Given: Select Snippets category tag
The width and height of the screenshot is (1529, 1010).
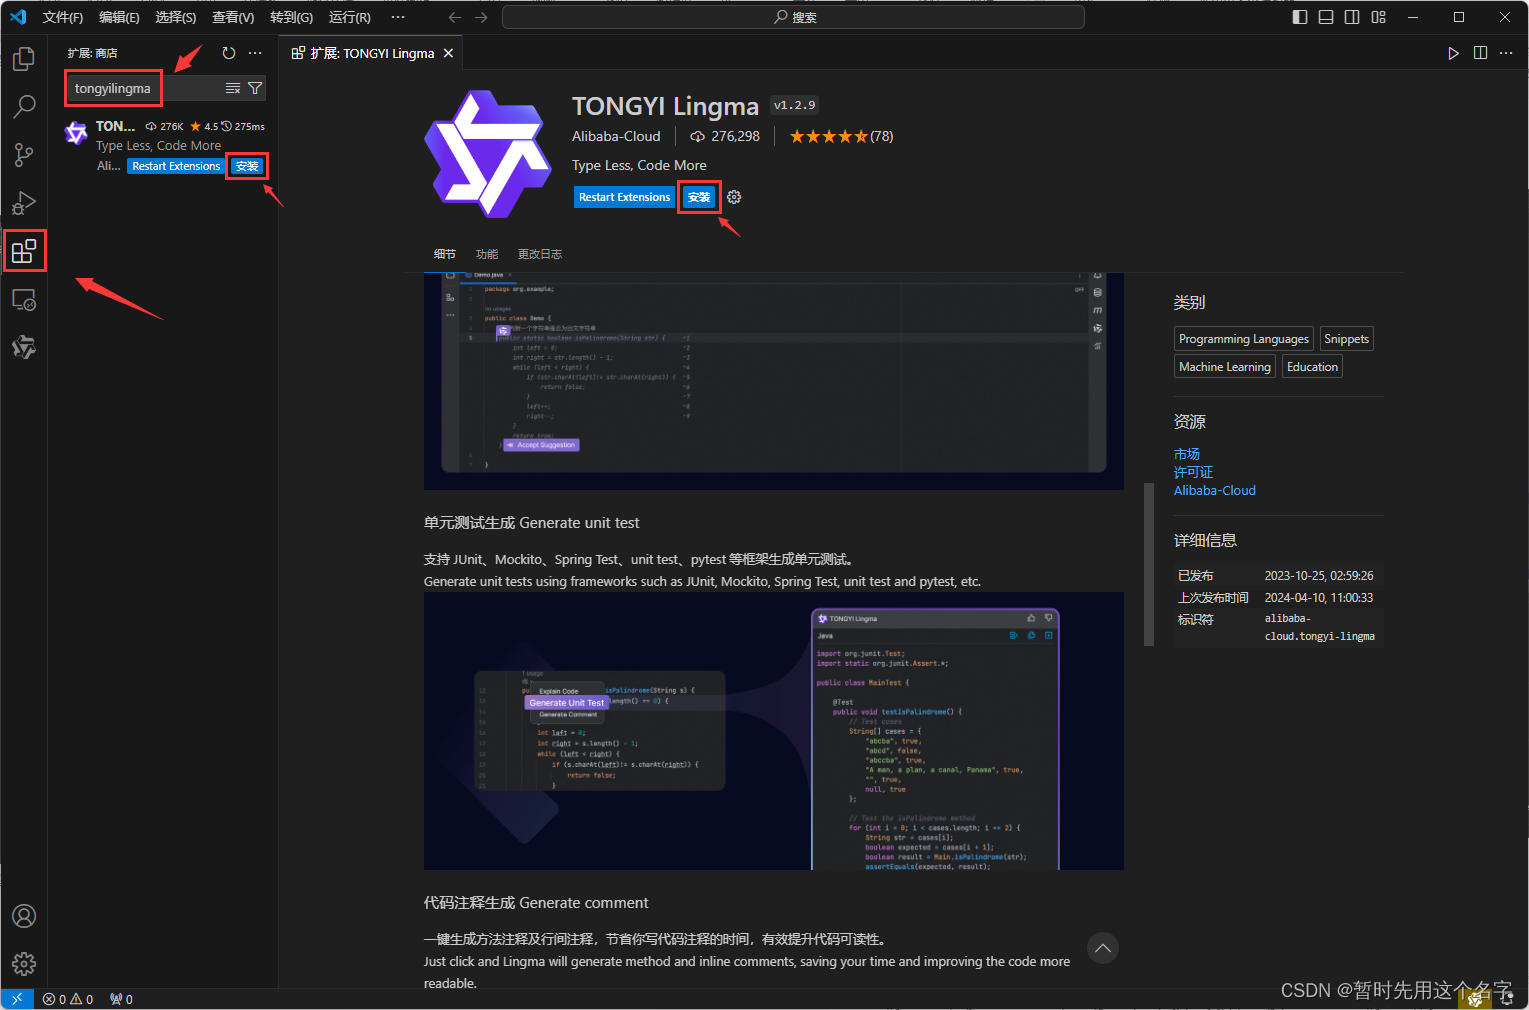Looking at the screenshot, I should tap(1346, 339).
